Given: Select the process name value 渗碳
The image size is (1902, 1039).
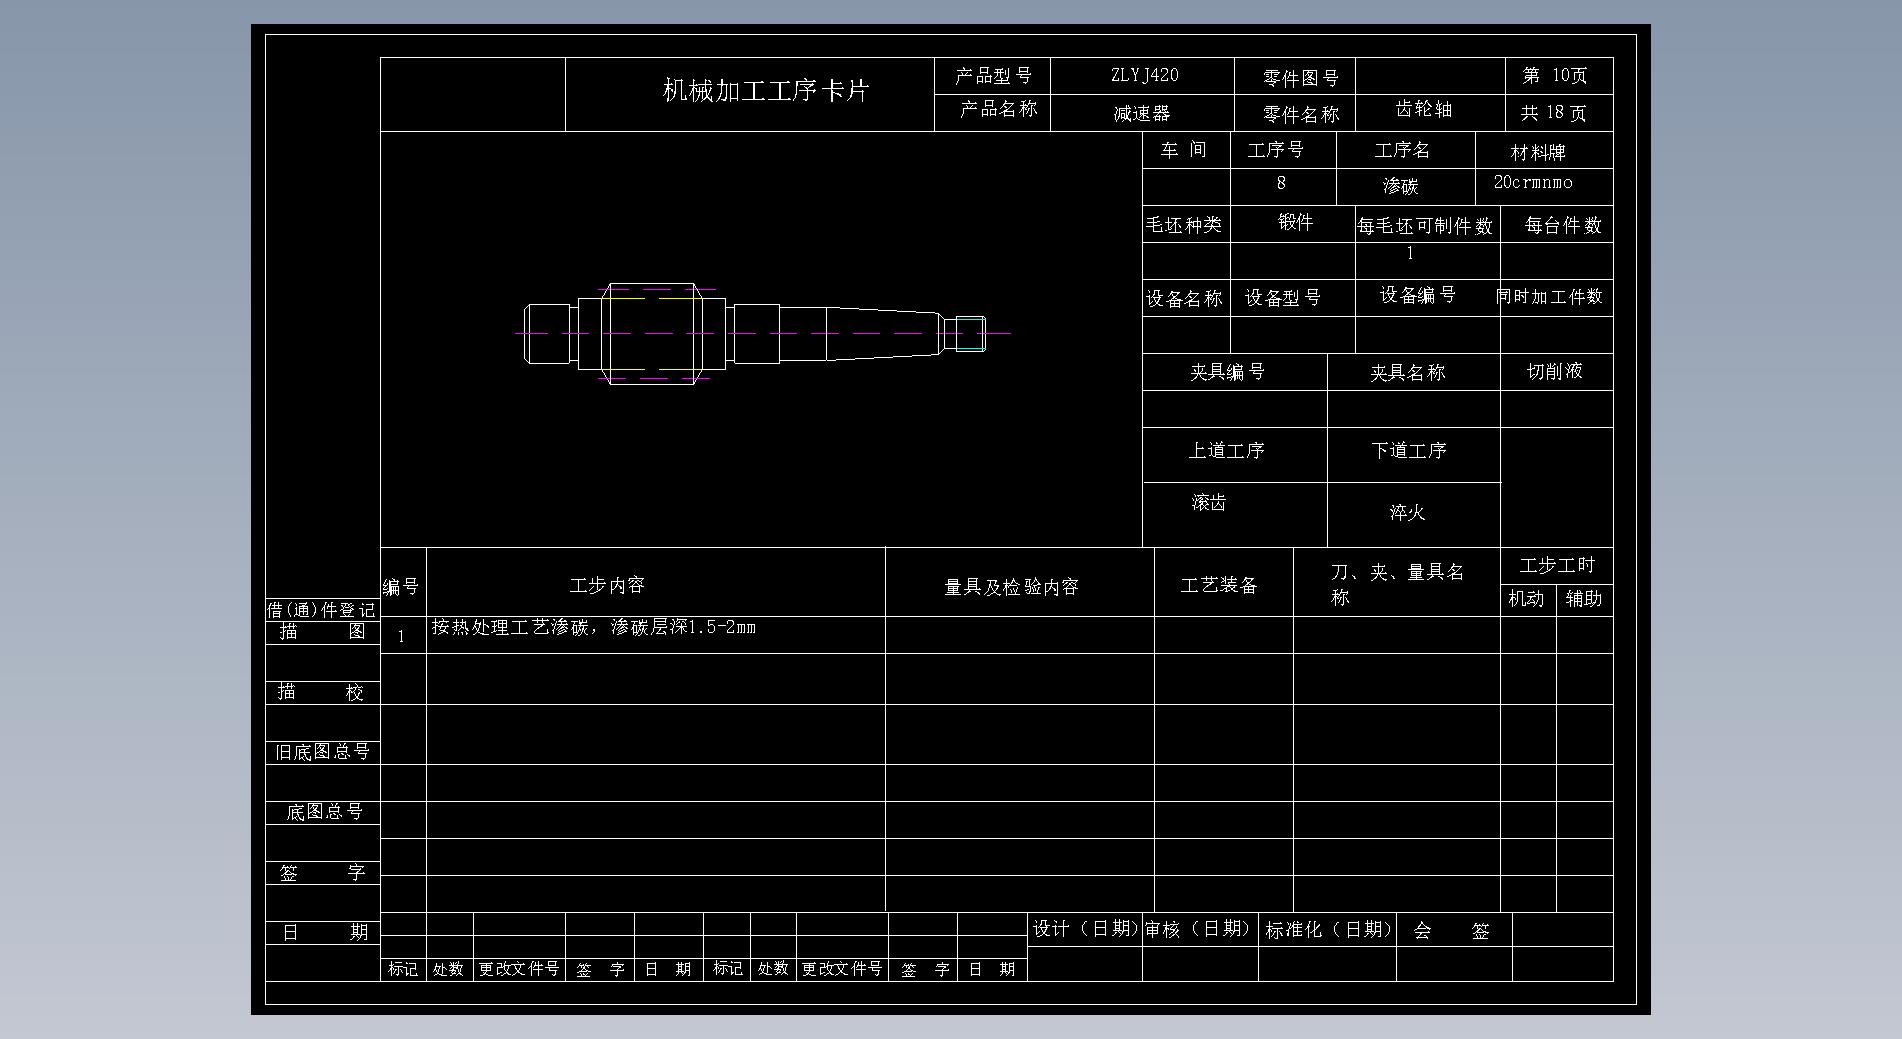Looking at the screenshot, I should [1401, 186].
